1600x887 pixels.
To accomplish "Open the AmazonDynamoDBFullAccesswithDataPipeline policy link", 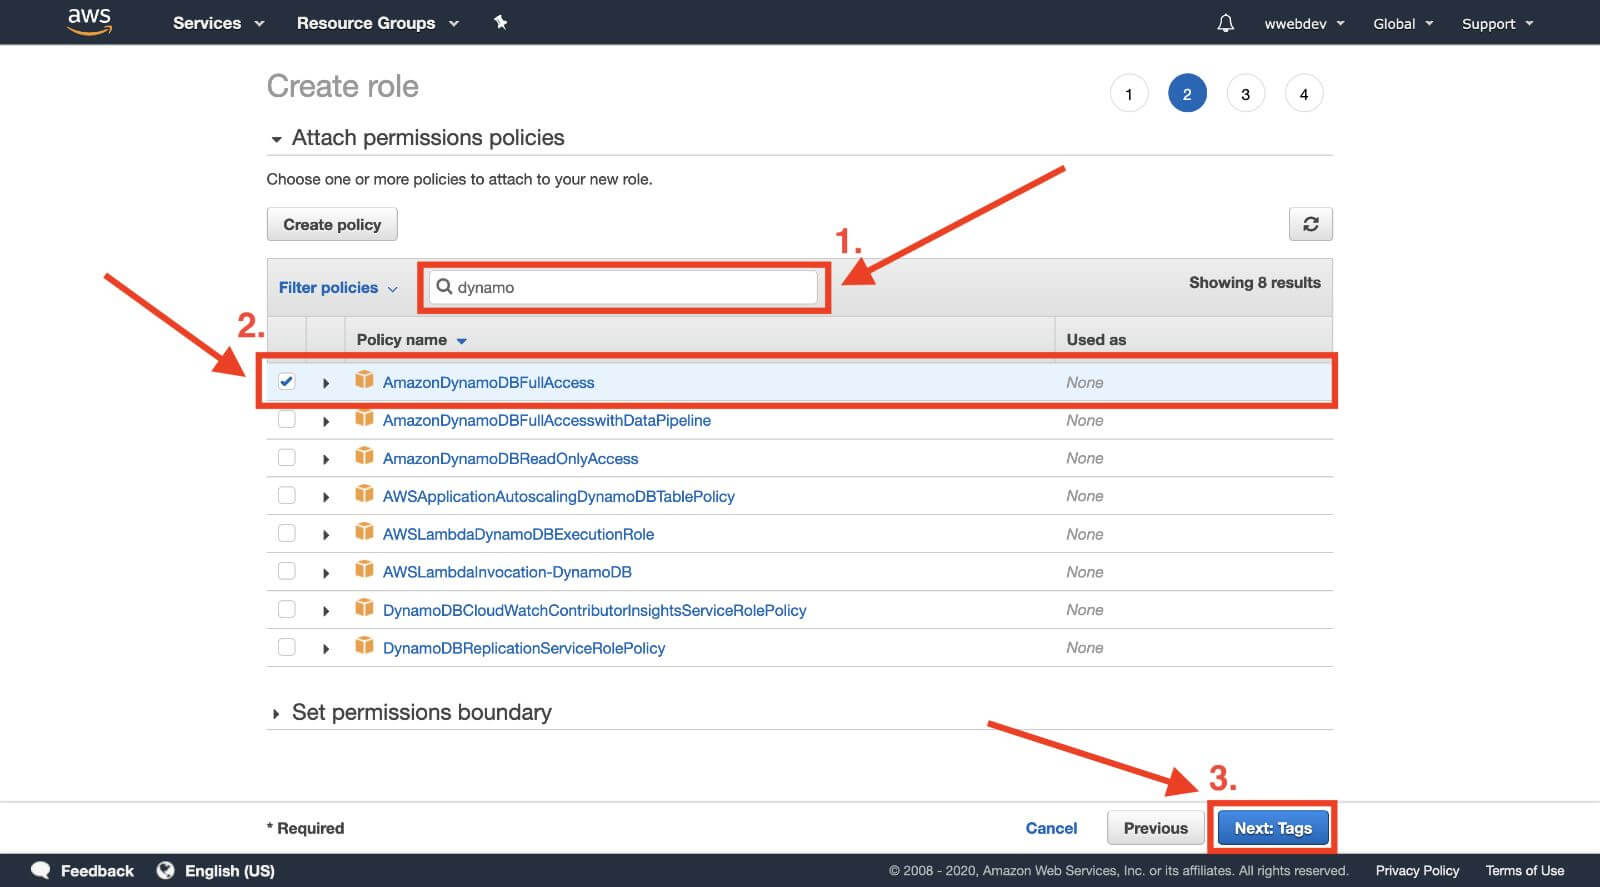I will tap(546, 420).
